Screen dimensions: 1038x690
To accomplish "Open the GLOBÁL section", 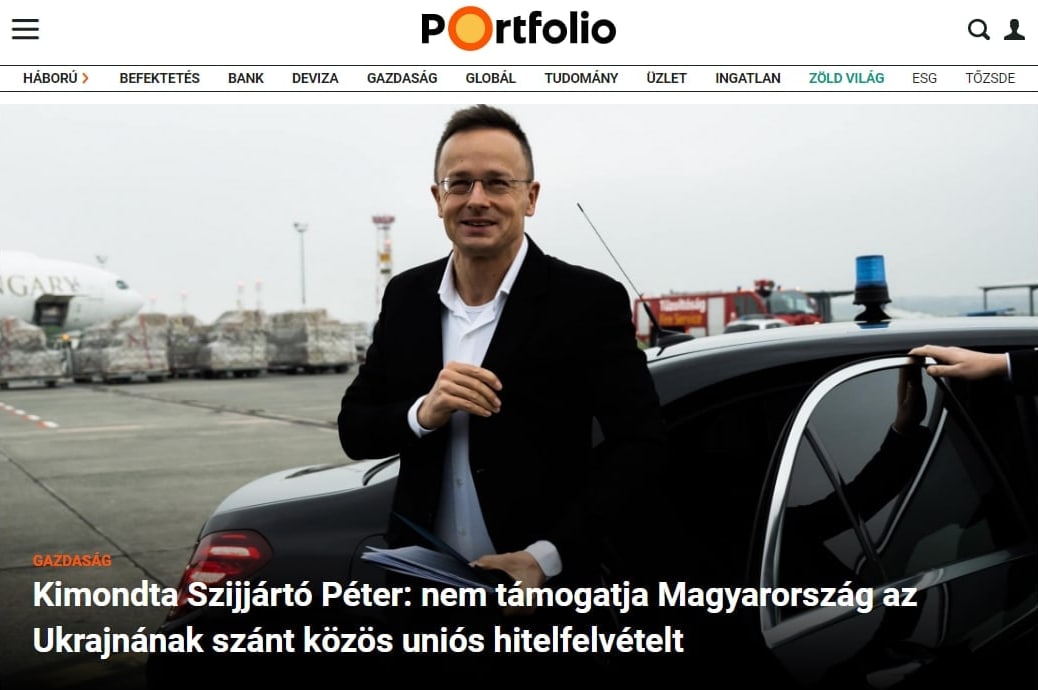I will coord(491,78).
